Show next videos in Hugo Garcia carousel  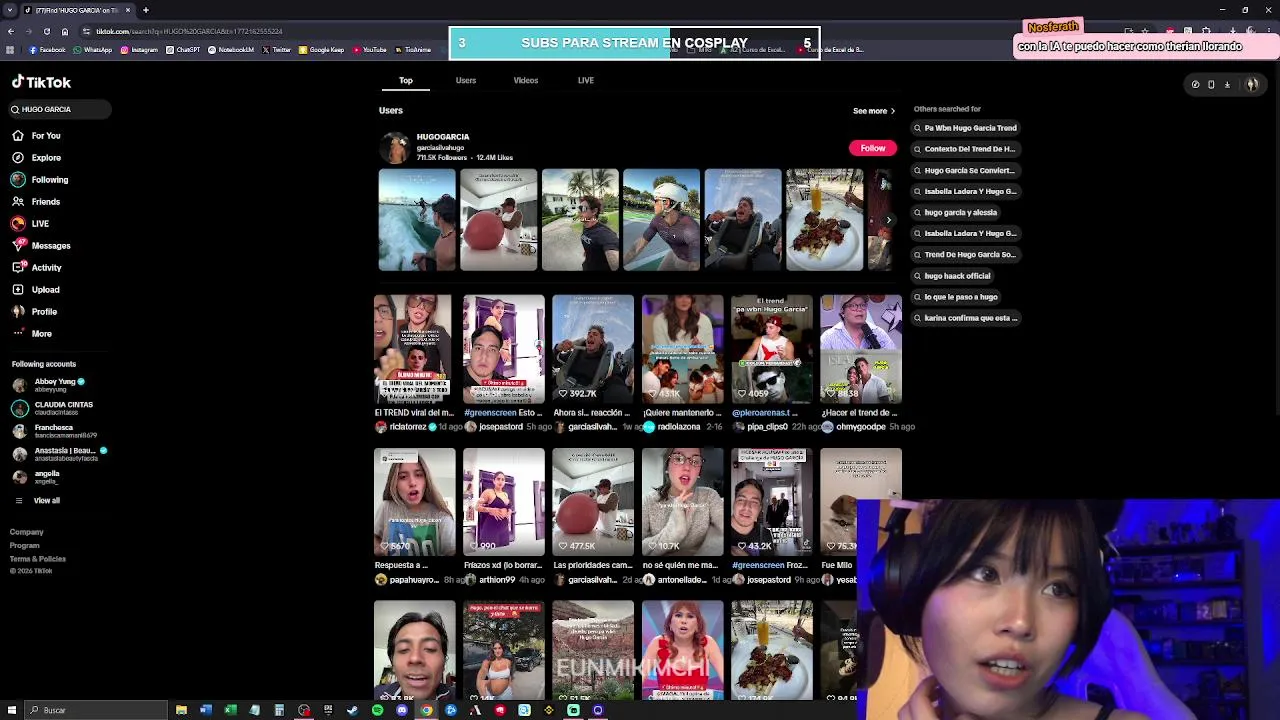pos(889,220)
